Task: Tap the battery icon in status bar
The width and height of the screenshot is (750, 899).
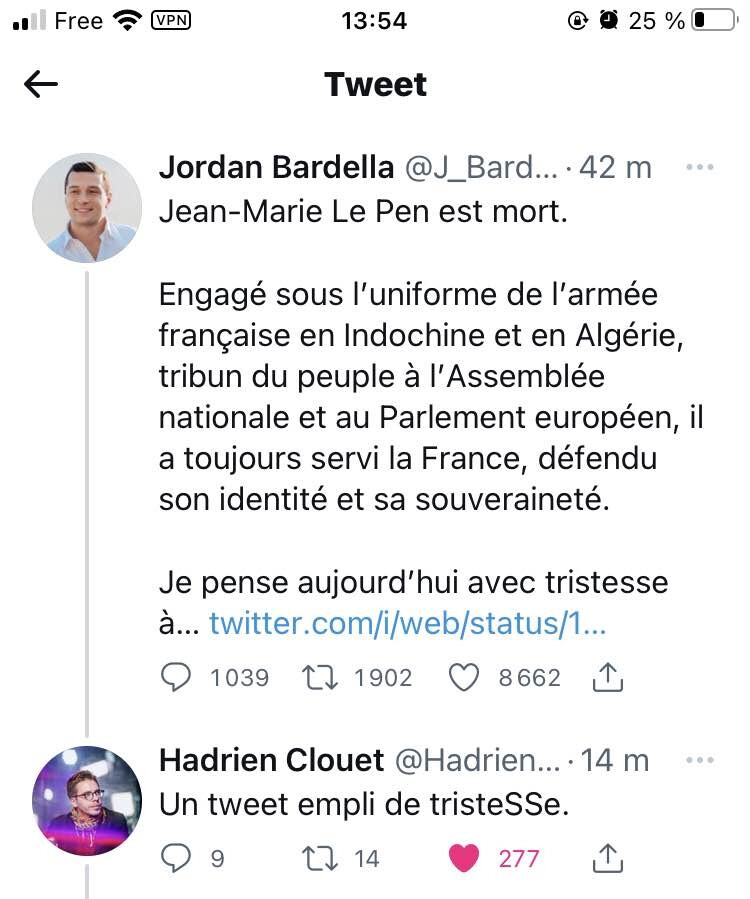Action: [713, 21]
